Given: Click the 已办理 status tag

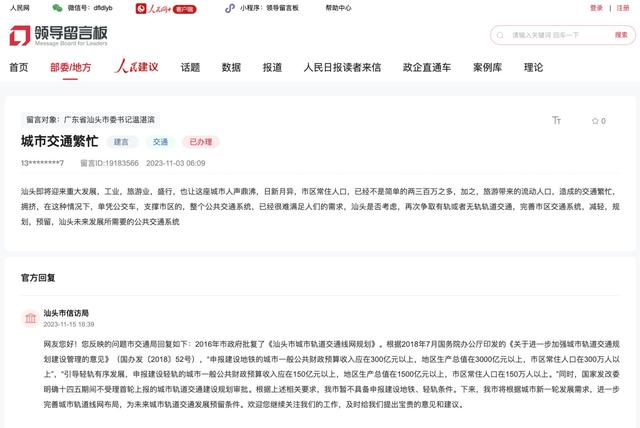Looking at the screenshot, I should tap(201, 142).
